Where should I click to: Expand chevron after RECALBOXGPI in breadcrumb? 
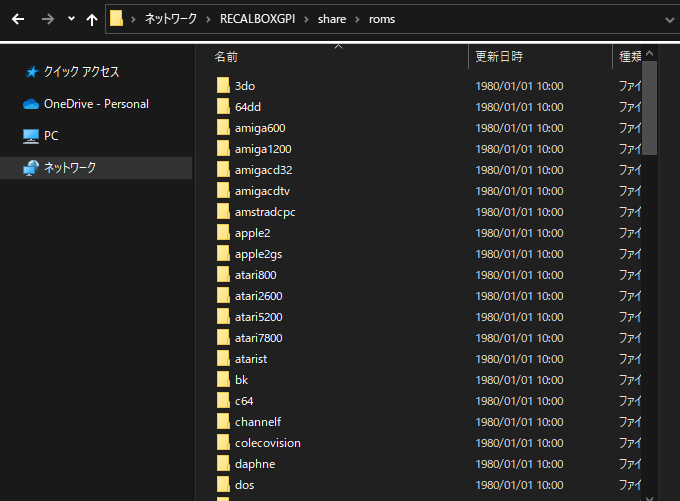[306, 20]
